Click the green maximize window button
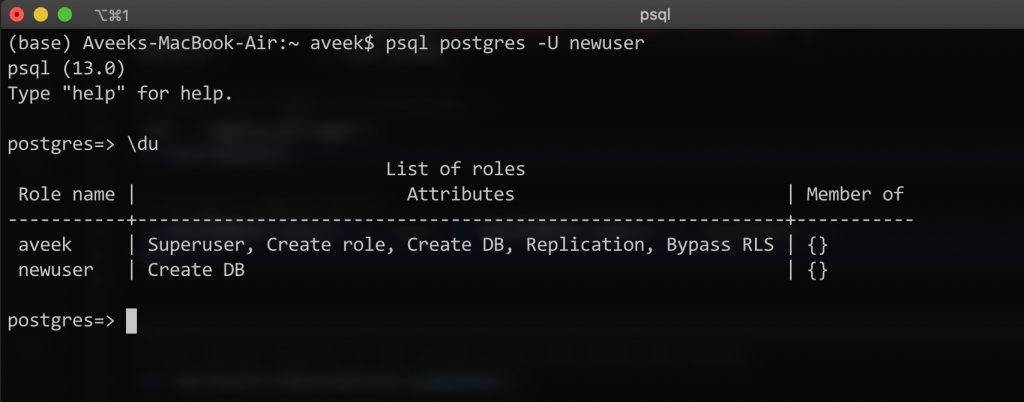1024x402 pixels. pos(65,15)
